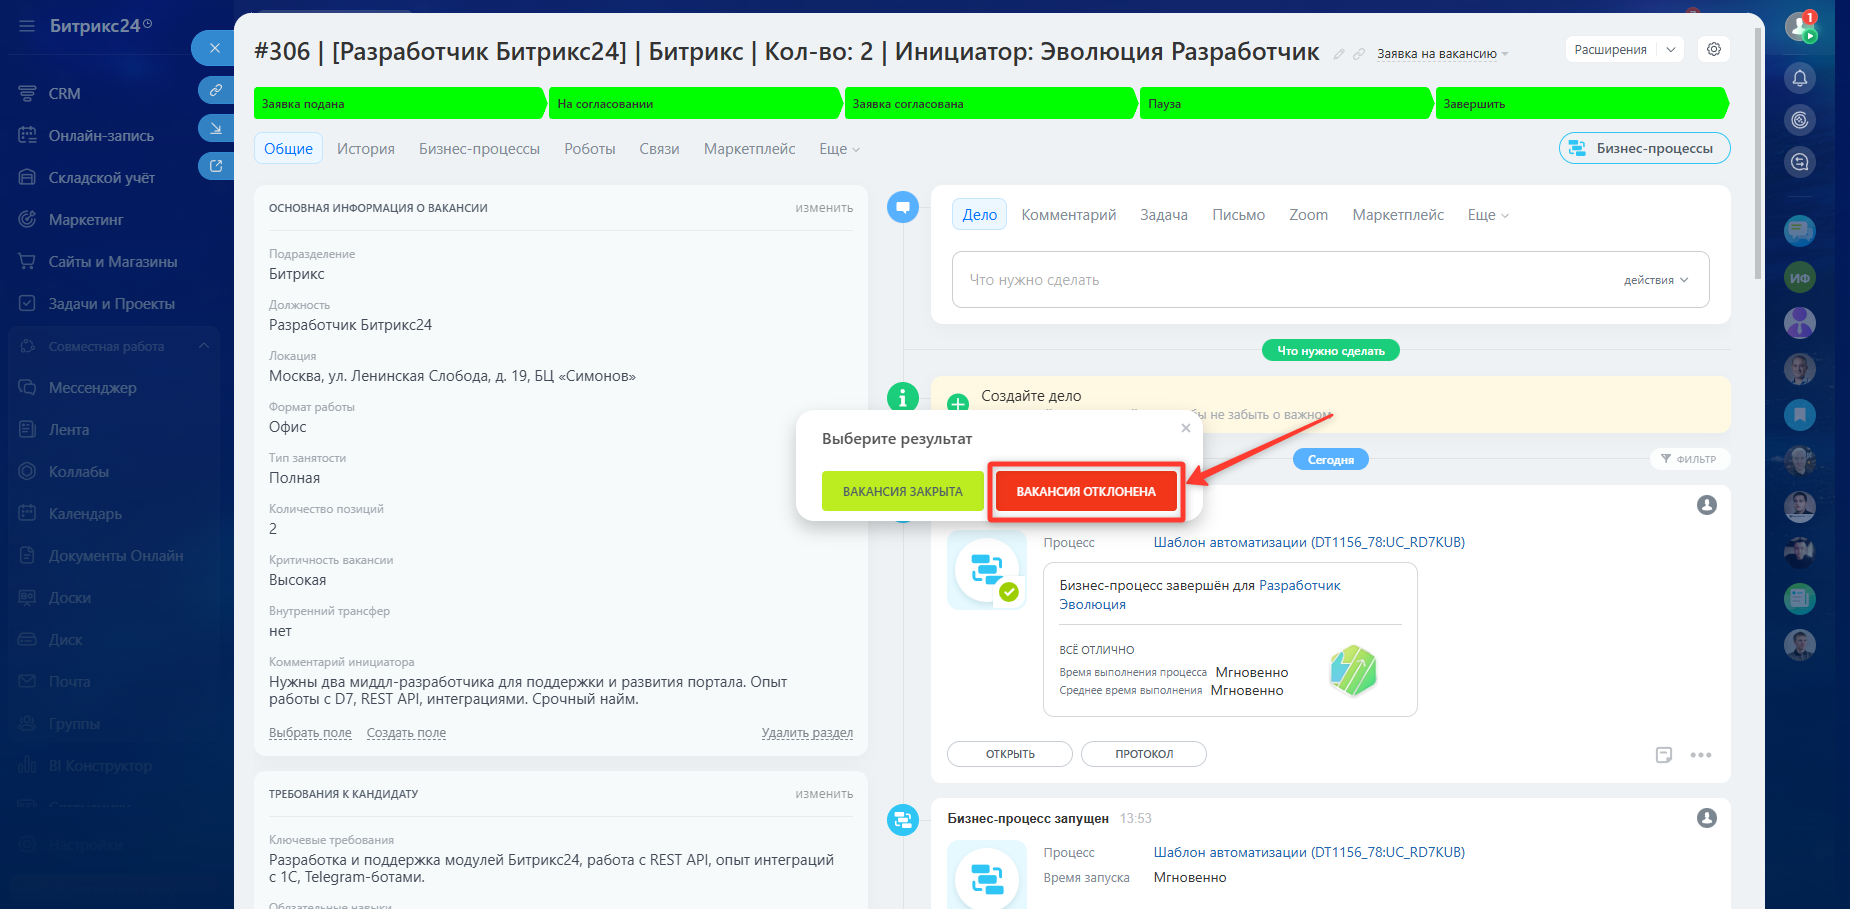
Task: Open Лента feed in sidebar
Action: pyautogui.click(x=69, y=430)
